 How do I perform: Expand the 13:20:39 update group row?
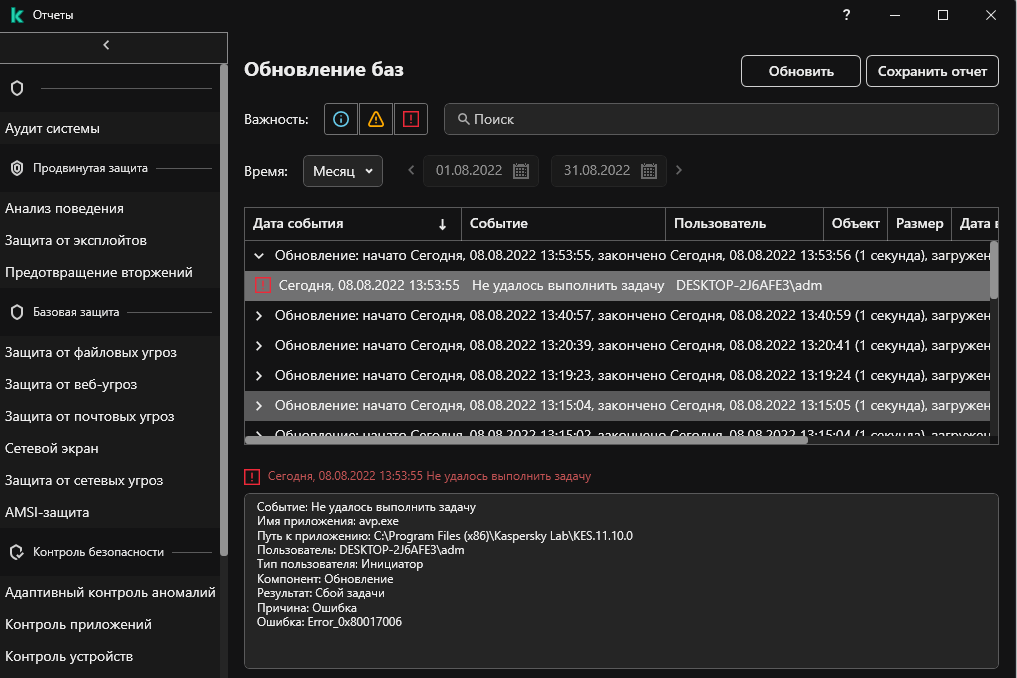click(x=260, y=346)
